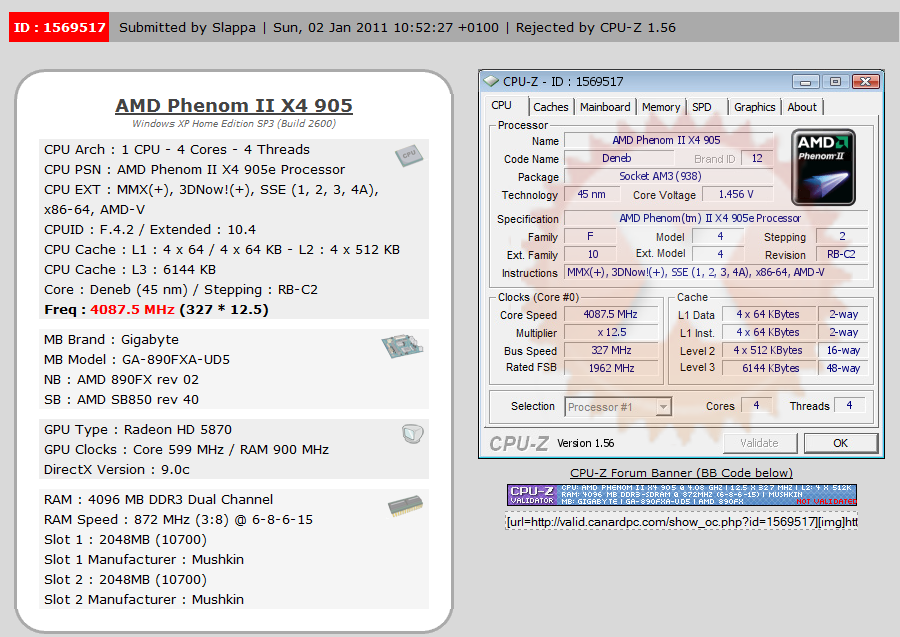Click the CPU-Z title bar app icon
Screen dimensions: 900x637
pos(491,81)
